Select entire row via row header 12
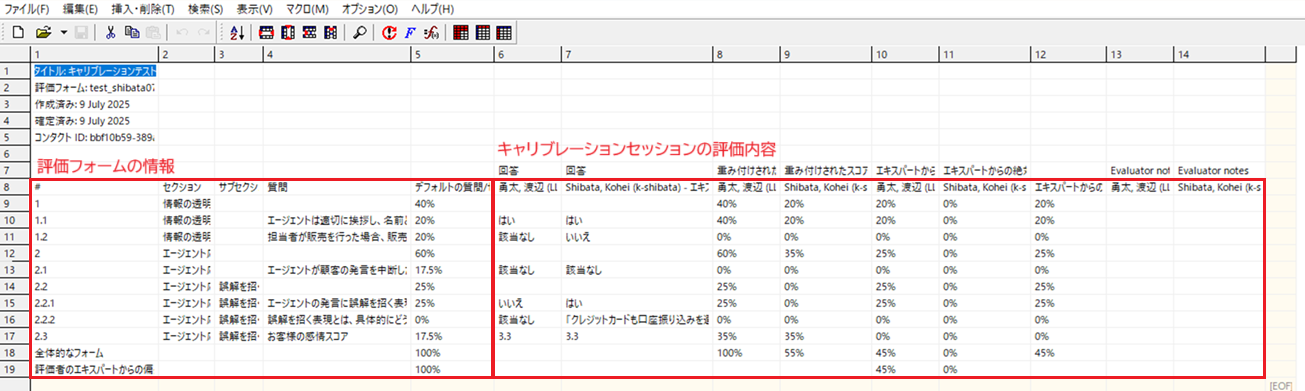 coord(16,253)
